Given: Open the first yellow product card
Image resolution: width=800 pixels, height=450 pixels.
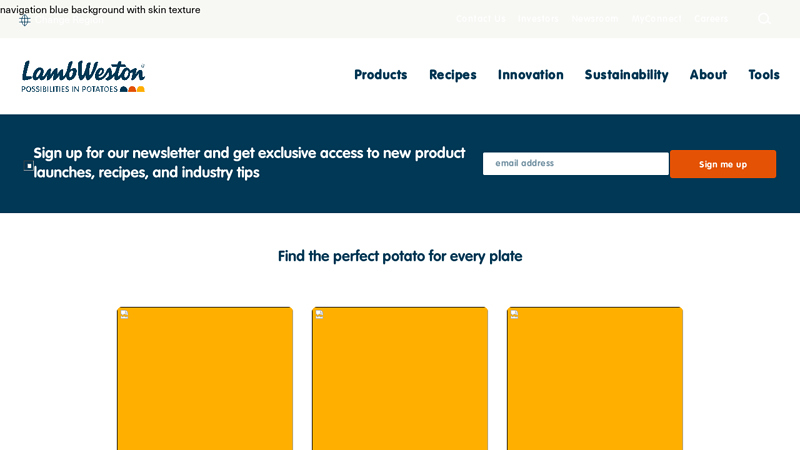Looking at the screenshot, I should click(x=205, y=380).
